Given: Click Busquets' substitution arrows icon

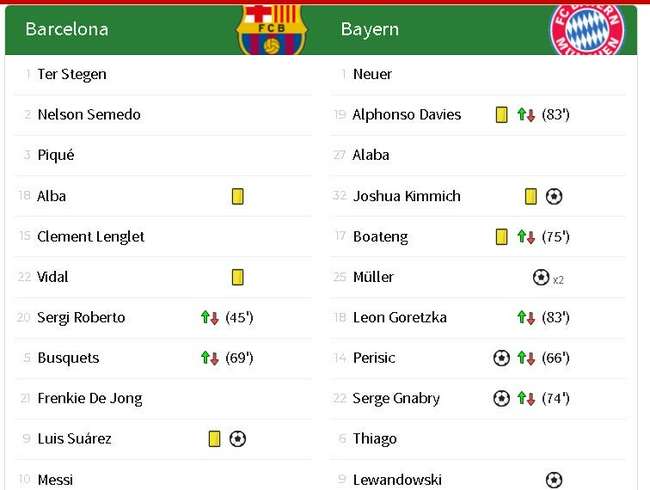Looking at the screenshot, I should (210, 358).
